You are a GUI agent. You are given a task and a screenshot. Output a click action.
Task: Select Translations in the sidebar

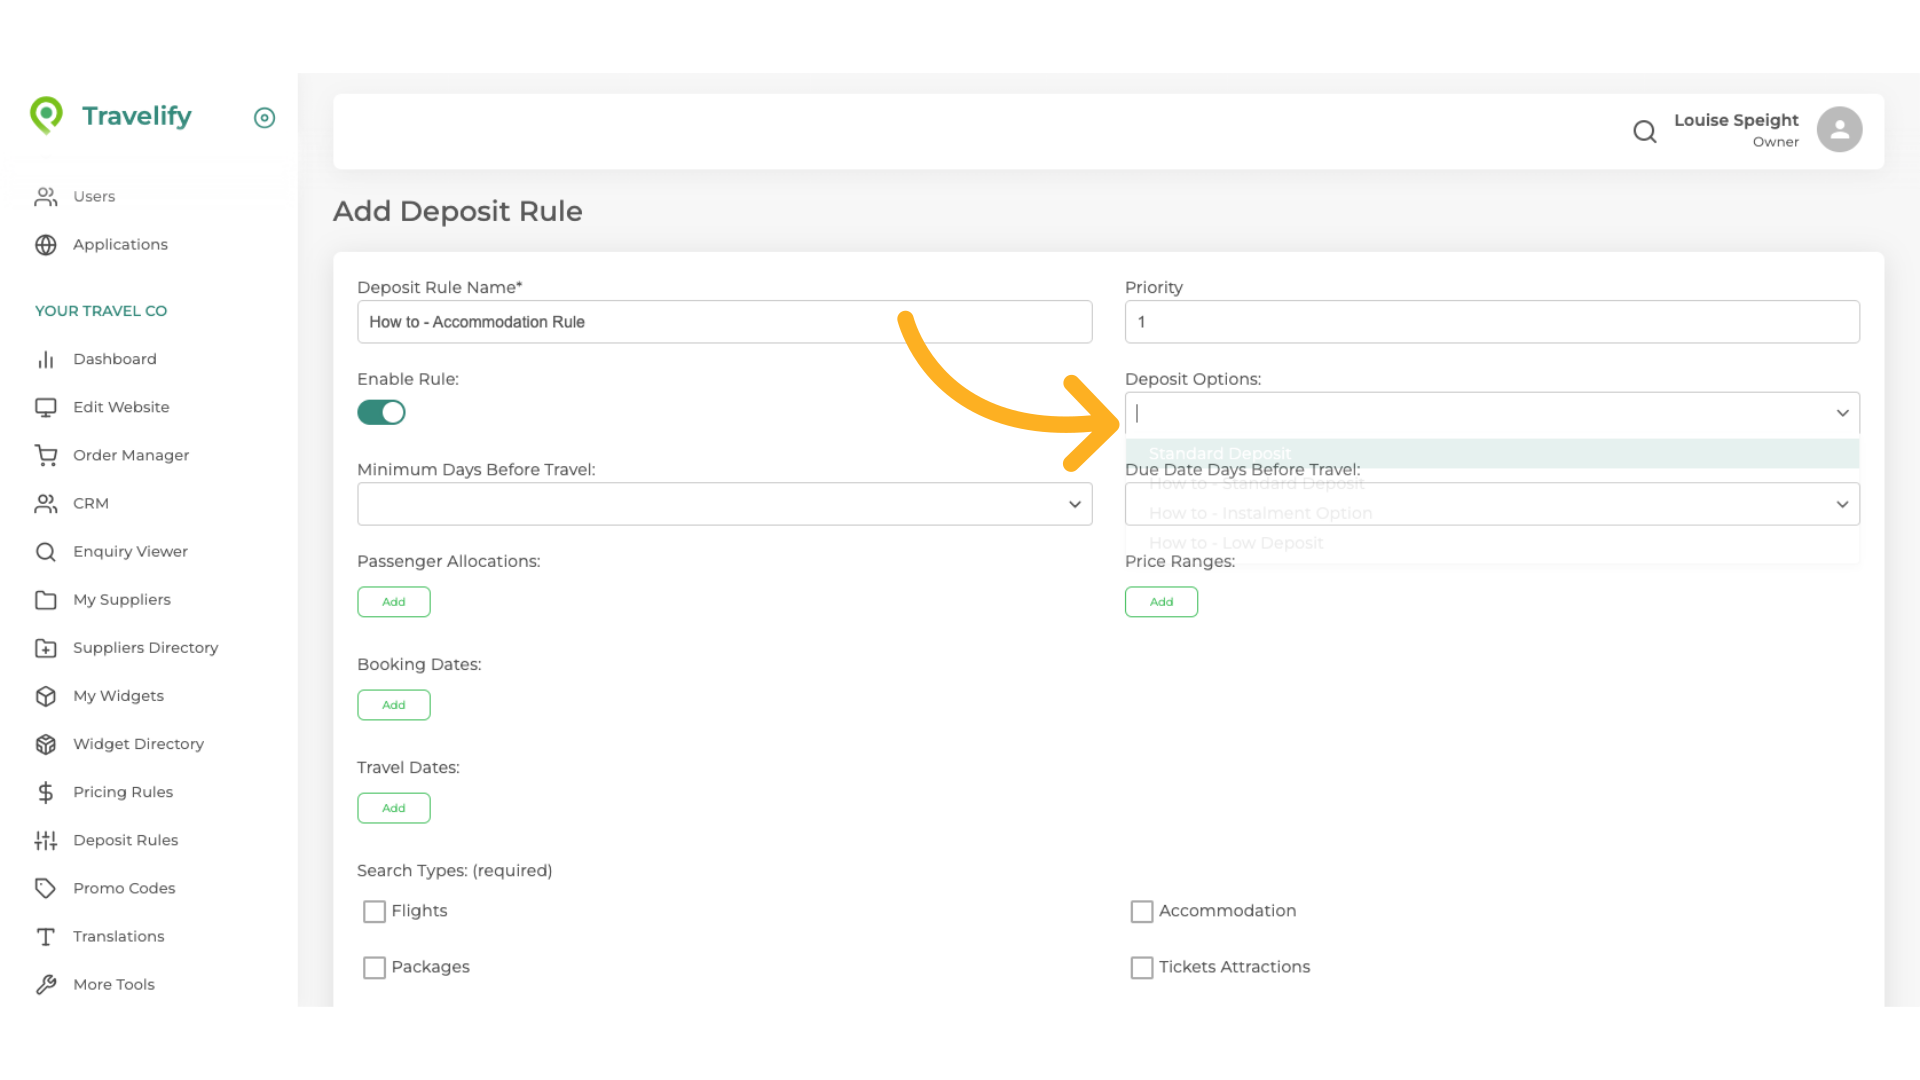pyautogui.click(x=119, y=936)
